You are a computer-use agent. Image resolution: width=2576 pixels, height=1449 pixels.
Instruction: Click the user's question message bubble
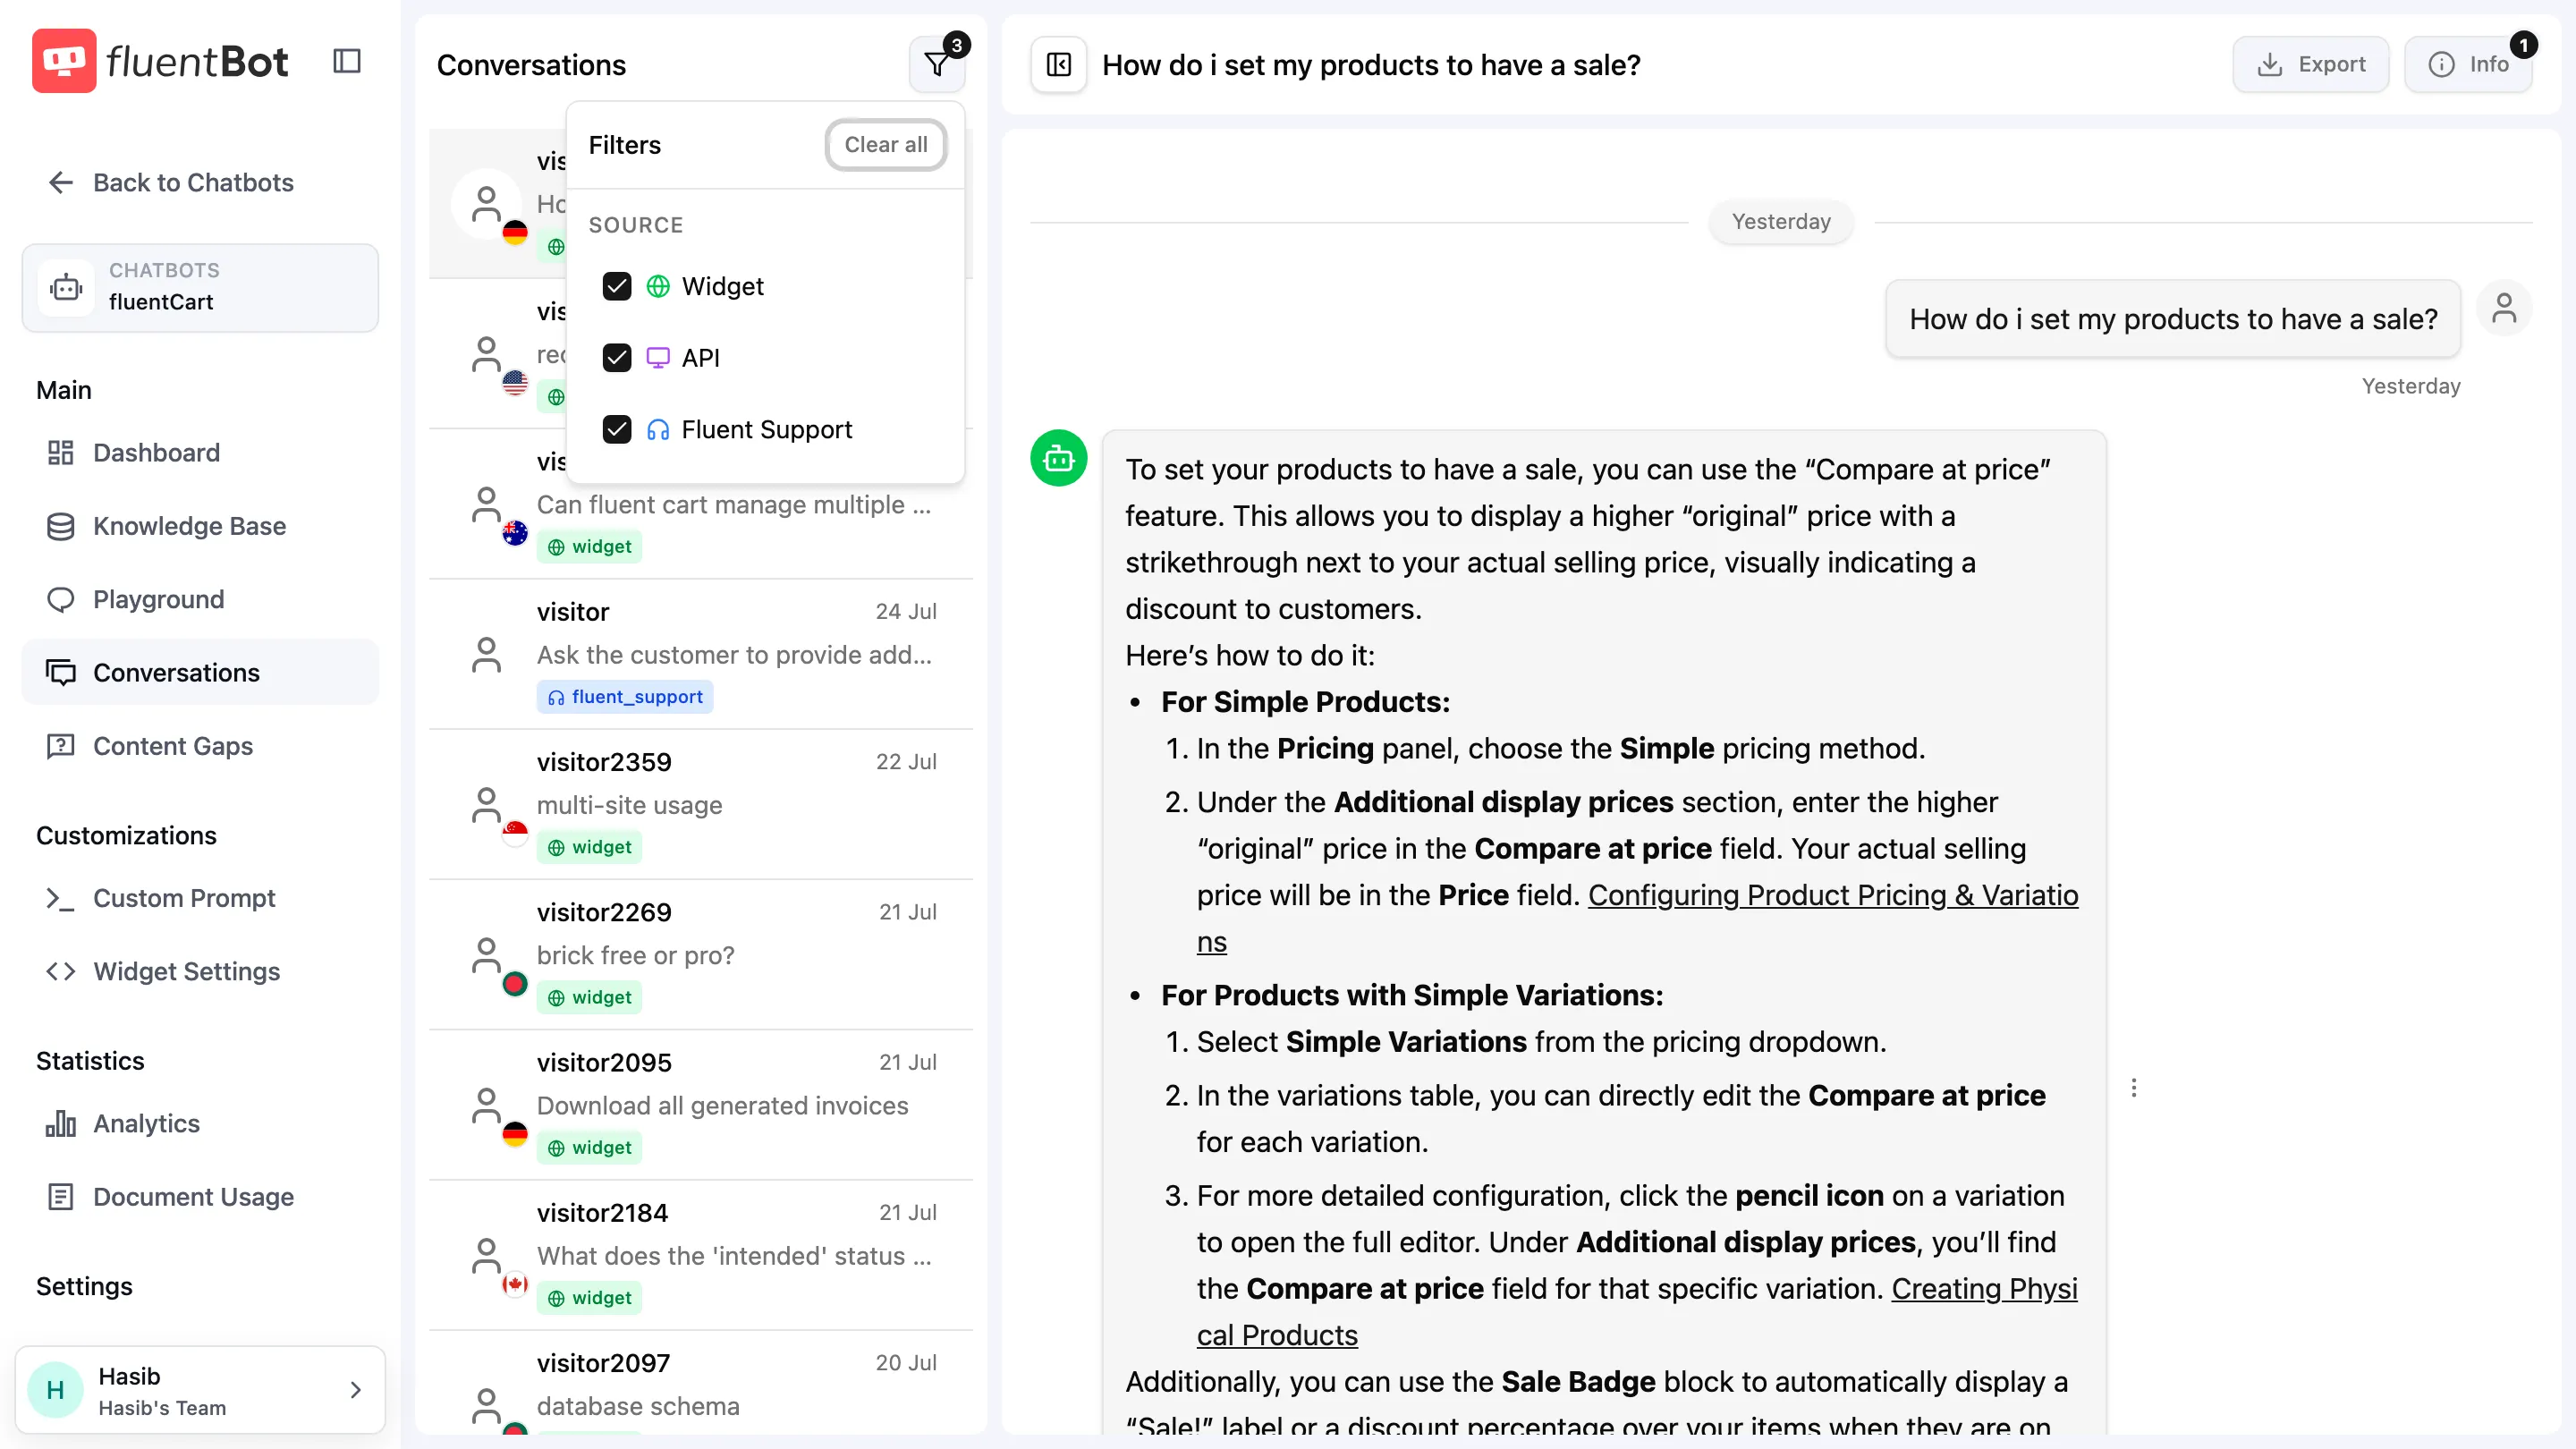point(2173,318)
